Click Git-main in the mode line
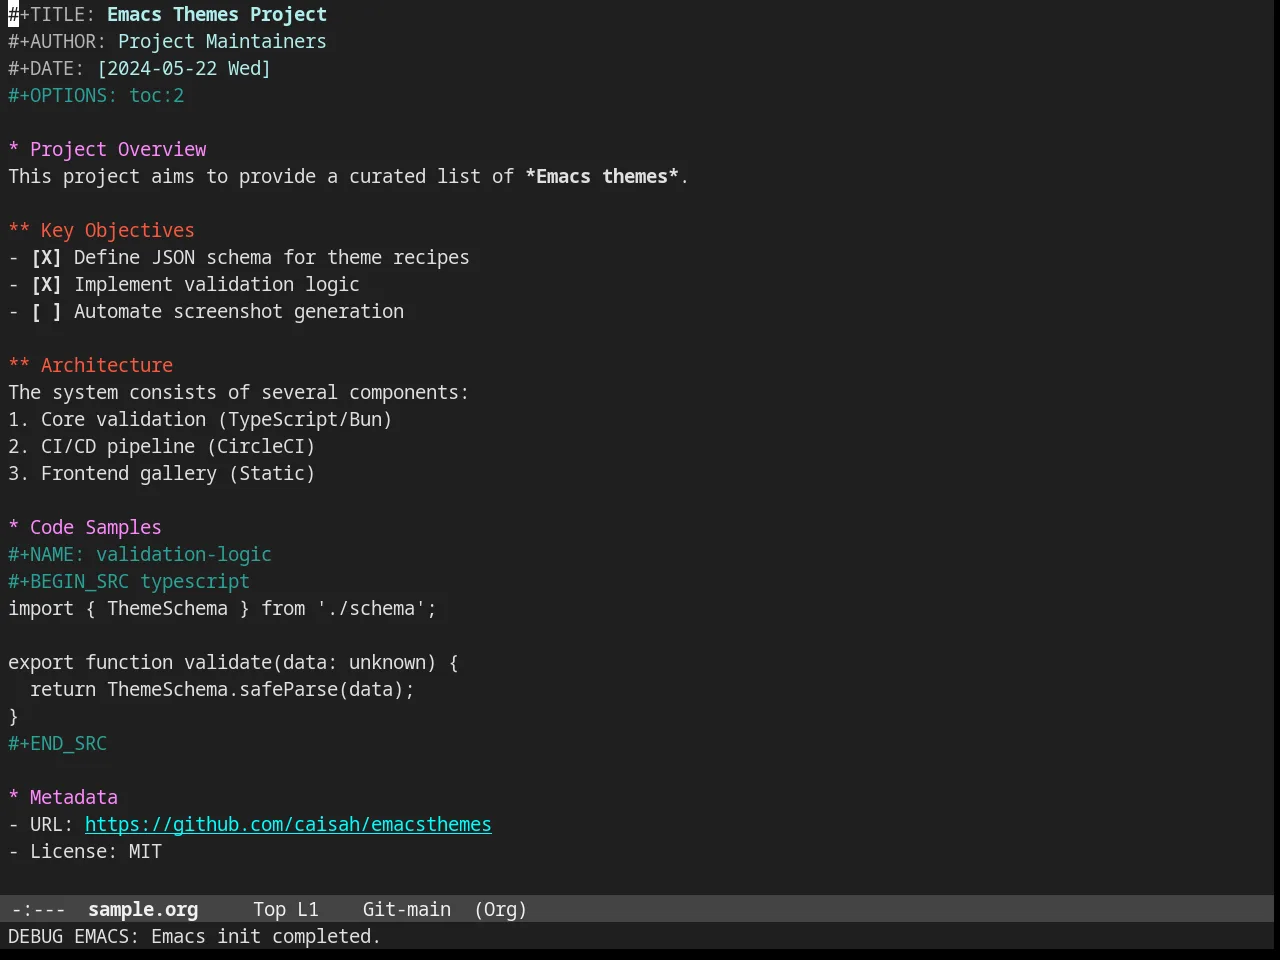This screenshot has height=960, width=1280. click(407, 909)
